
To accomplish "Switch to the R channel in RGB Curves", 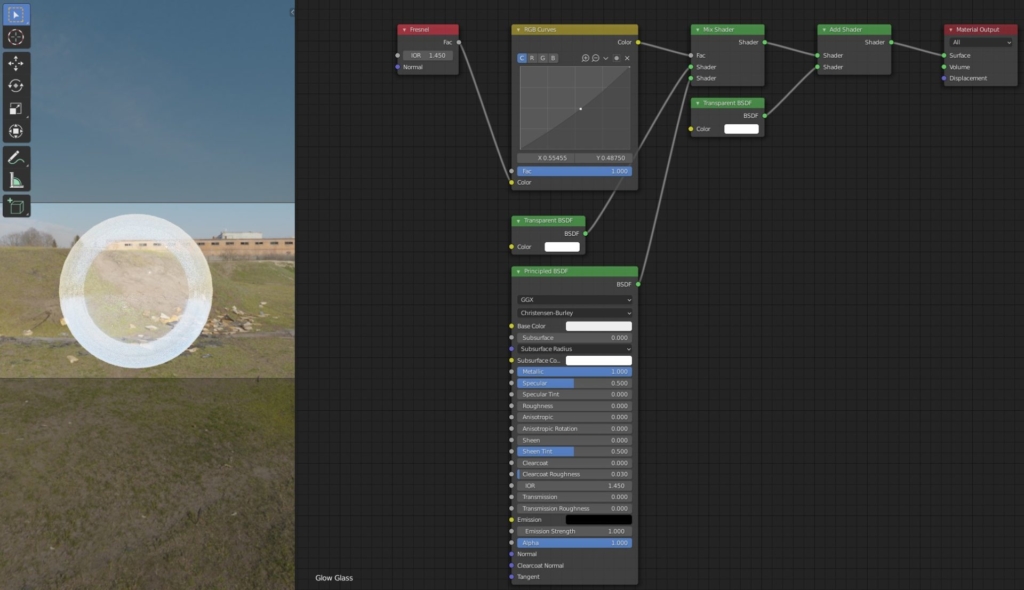I will (x=532, y=58).
